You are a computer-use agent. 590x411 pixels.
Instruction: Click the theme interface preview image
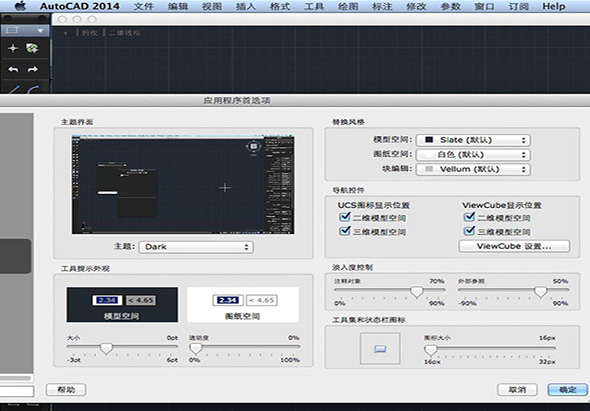[183, 185]
